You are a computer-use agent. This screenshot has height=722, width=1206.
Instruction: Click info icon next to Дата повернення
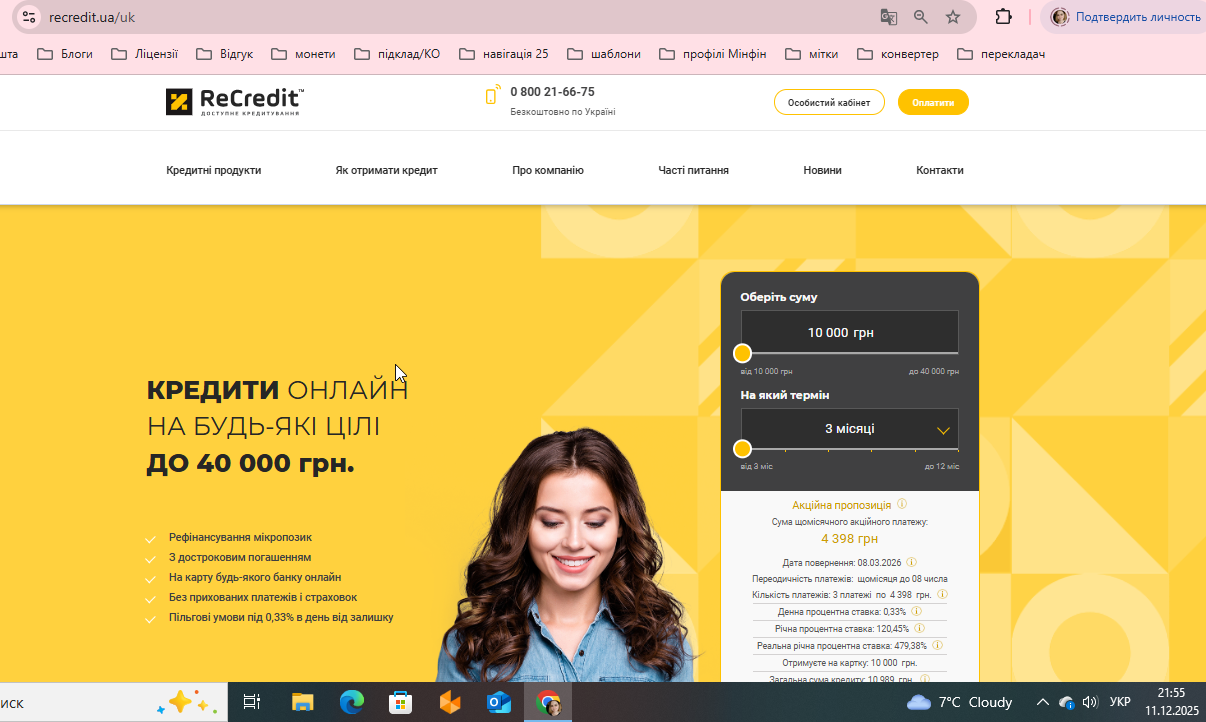pyautogui.click(x=911, y=562)
